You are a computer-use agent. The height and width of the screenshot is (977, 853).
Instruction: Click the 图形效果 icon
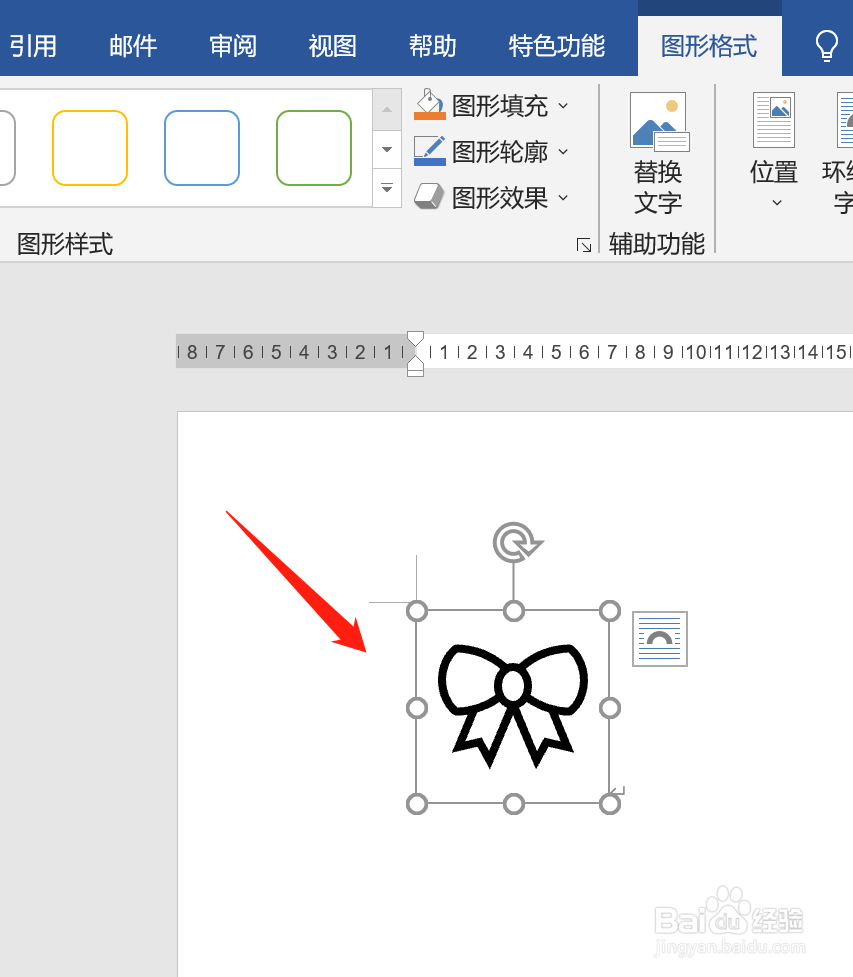pyautogui.click(x=429, y=197)
